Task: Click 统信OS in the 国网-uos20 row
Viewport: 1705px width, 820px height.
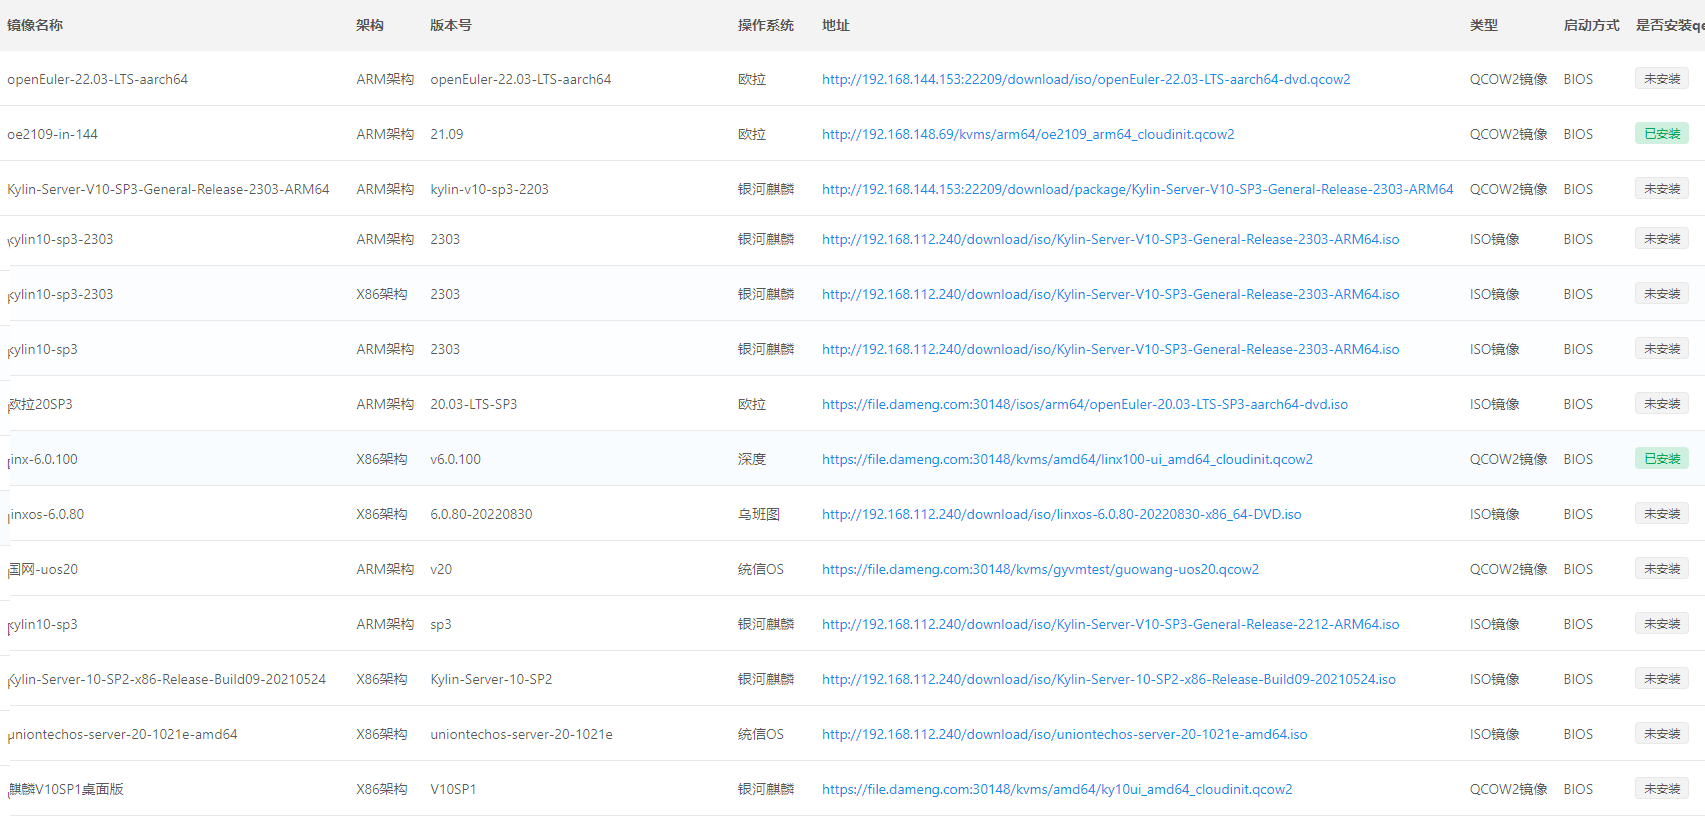Action: click(761, 569)
